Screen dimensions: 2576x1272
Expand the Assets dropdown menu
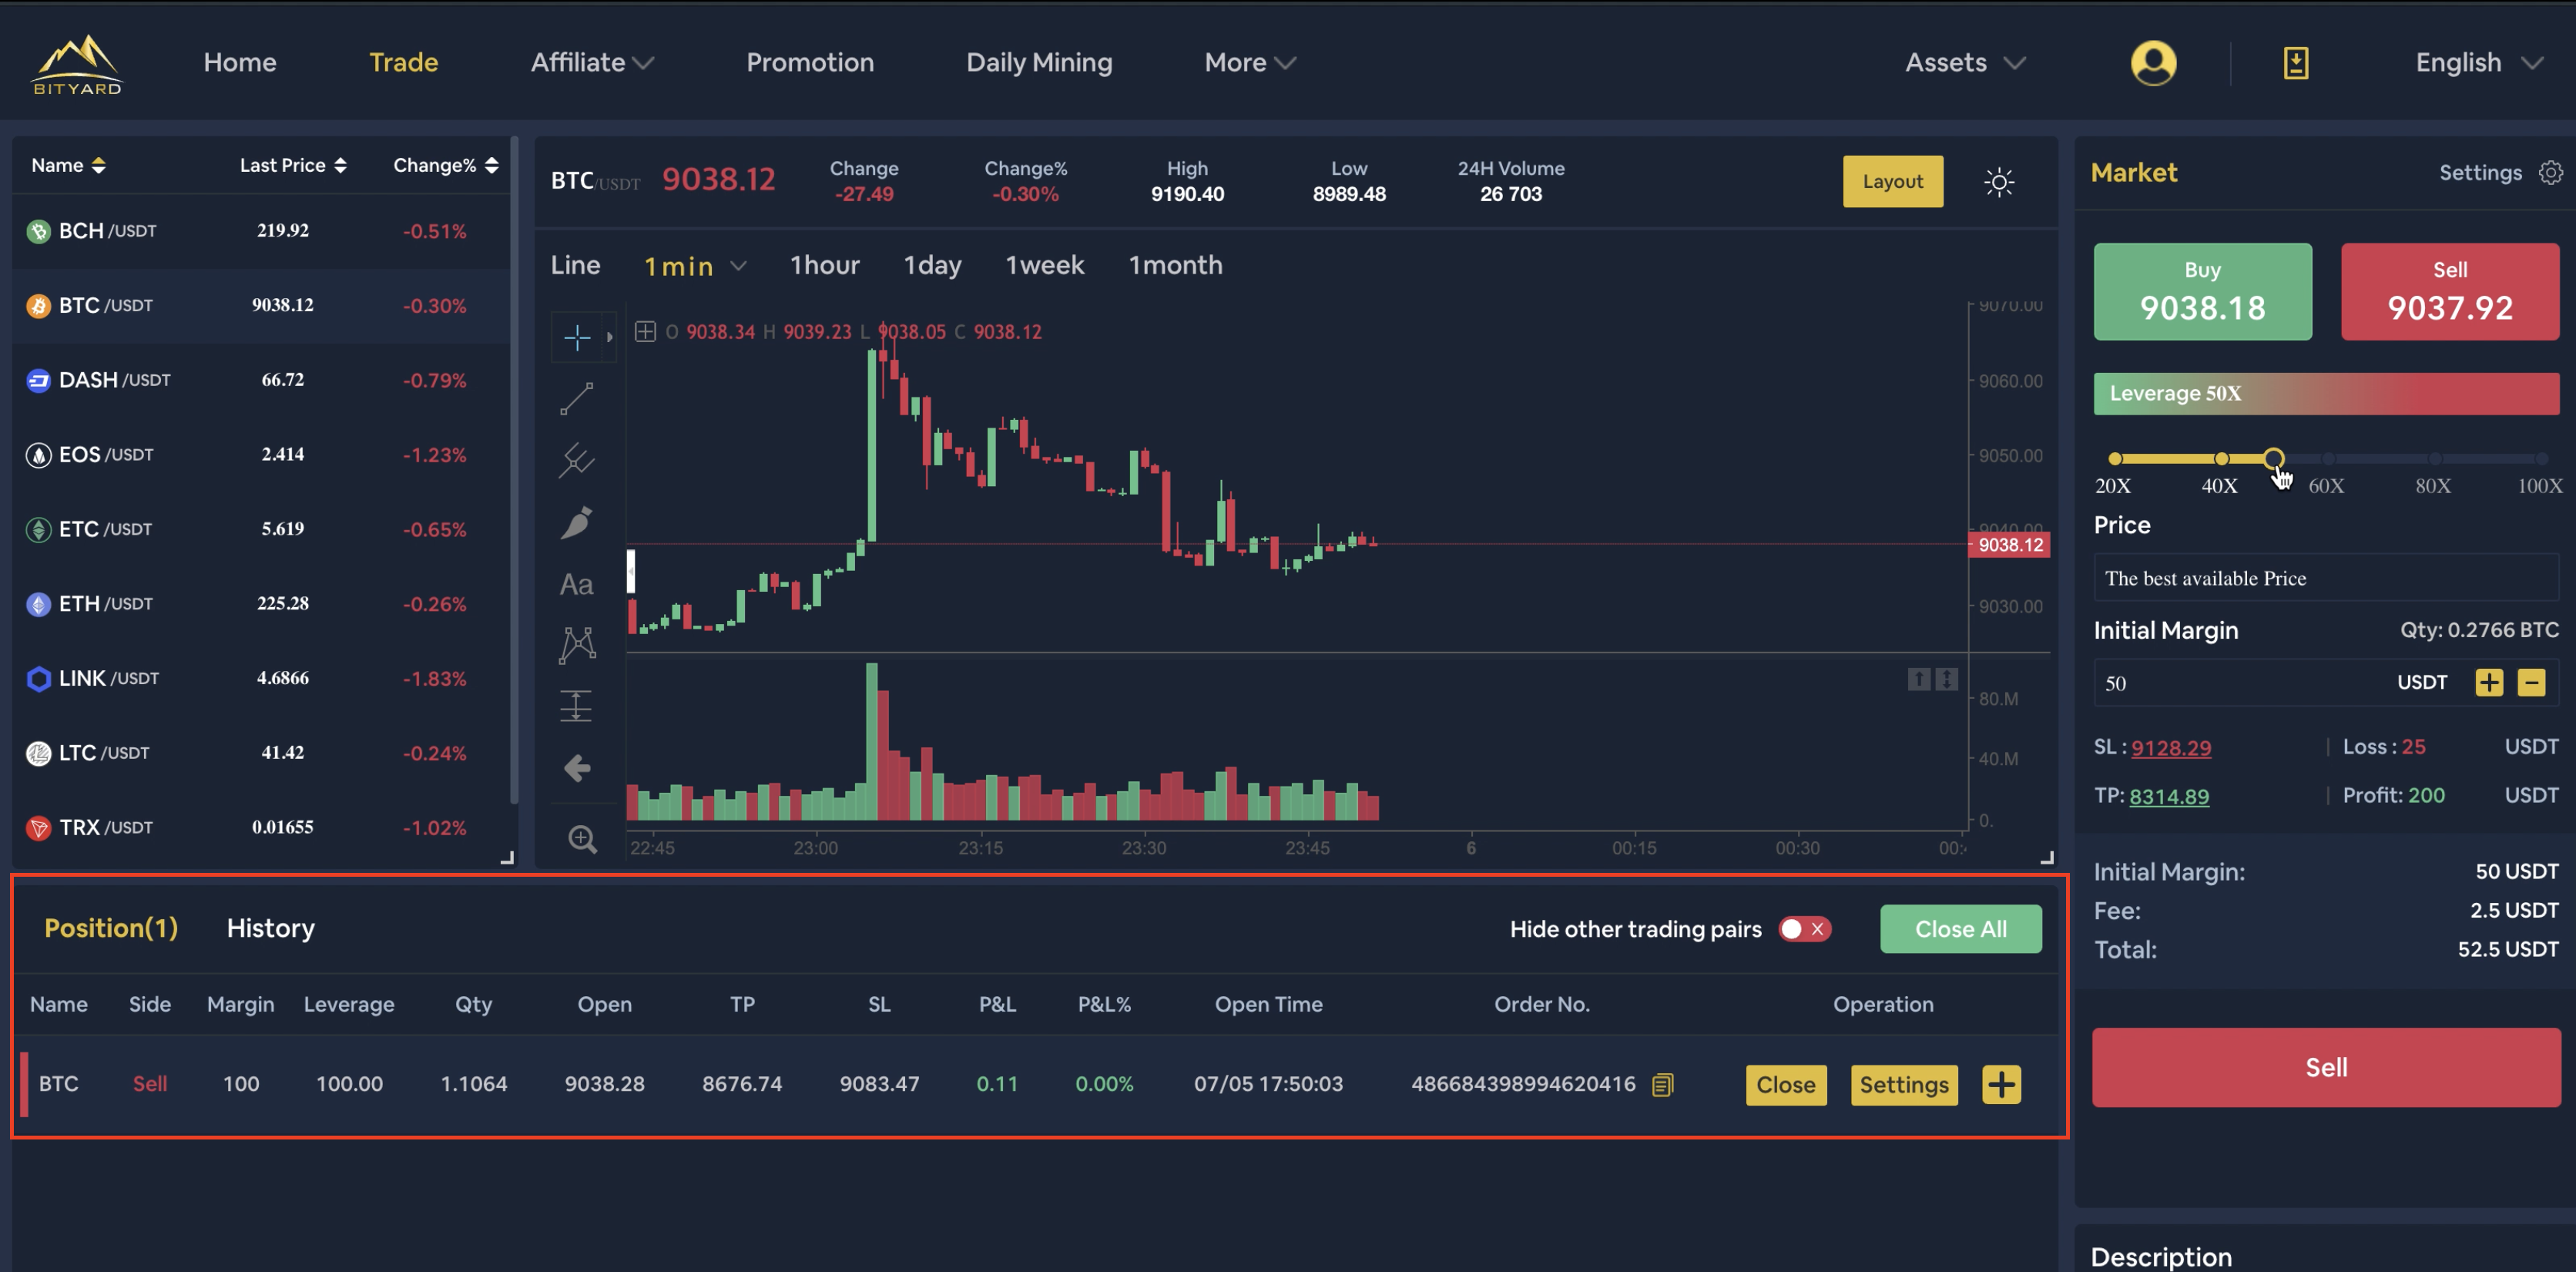click(x=1964, y=63)
